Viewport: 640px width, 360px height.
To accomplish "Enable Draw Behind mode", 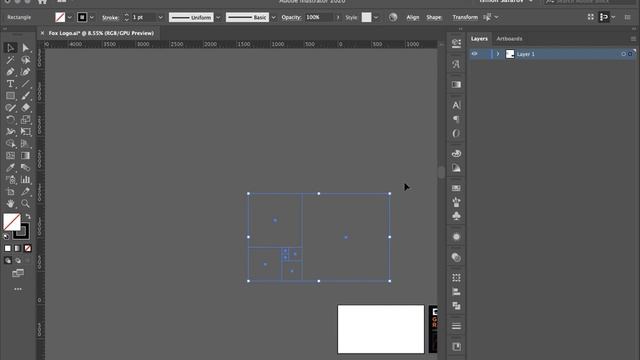I will pyautogui.click(x=18, y=260).
